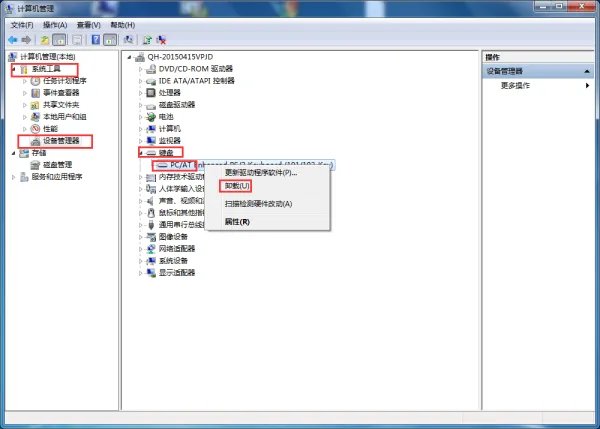The width and height of the screenshot is (600, 429).
Task: Click the blue Help icon in toolbar
Action: 95,40
